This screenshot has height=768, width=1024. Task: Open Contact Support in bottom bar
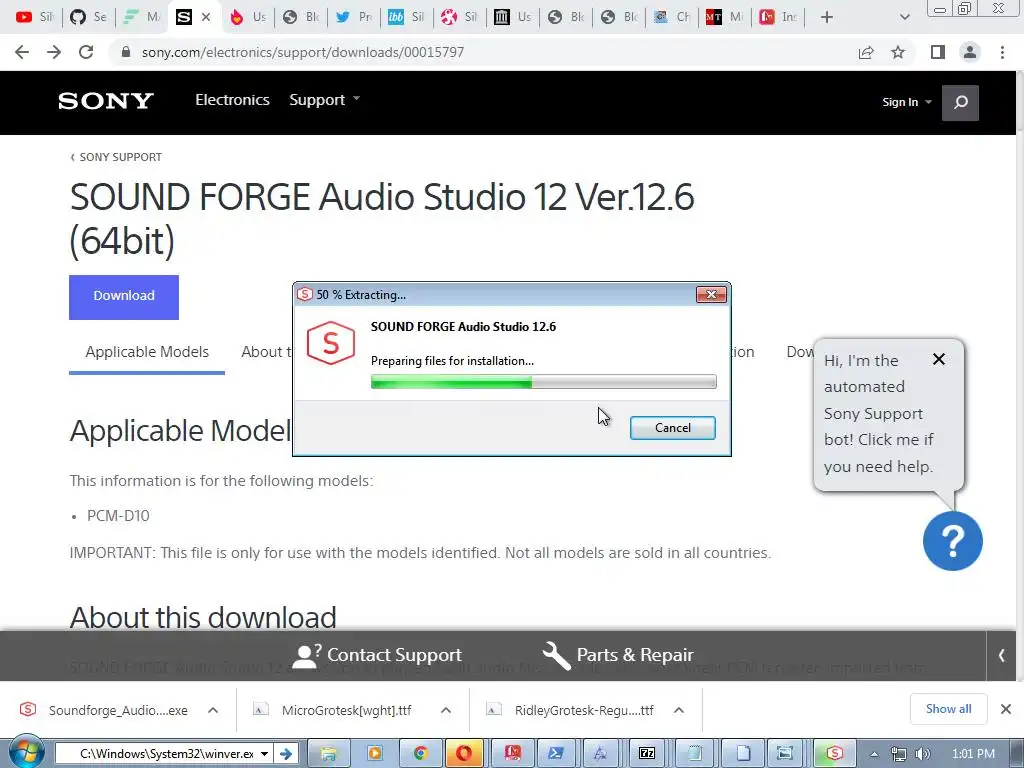pos(377,655)
